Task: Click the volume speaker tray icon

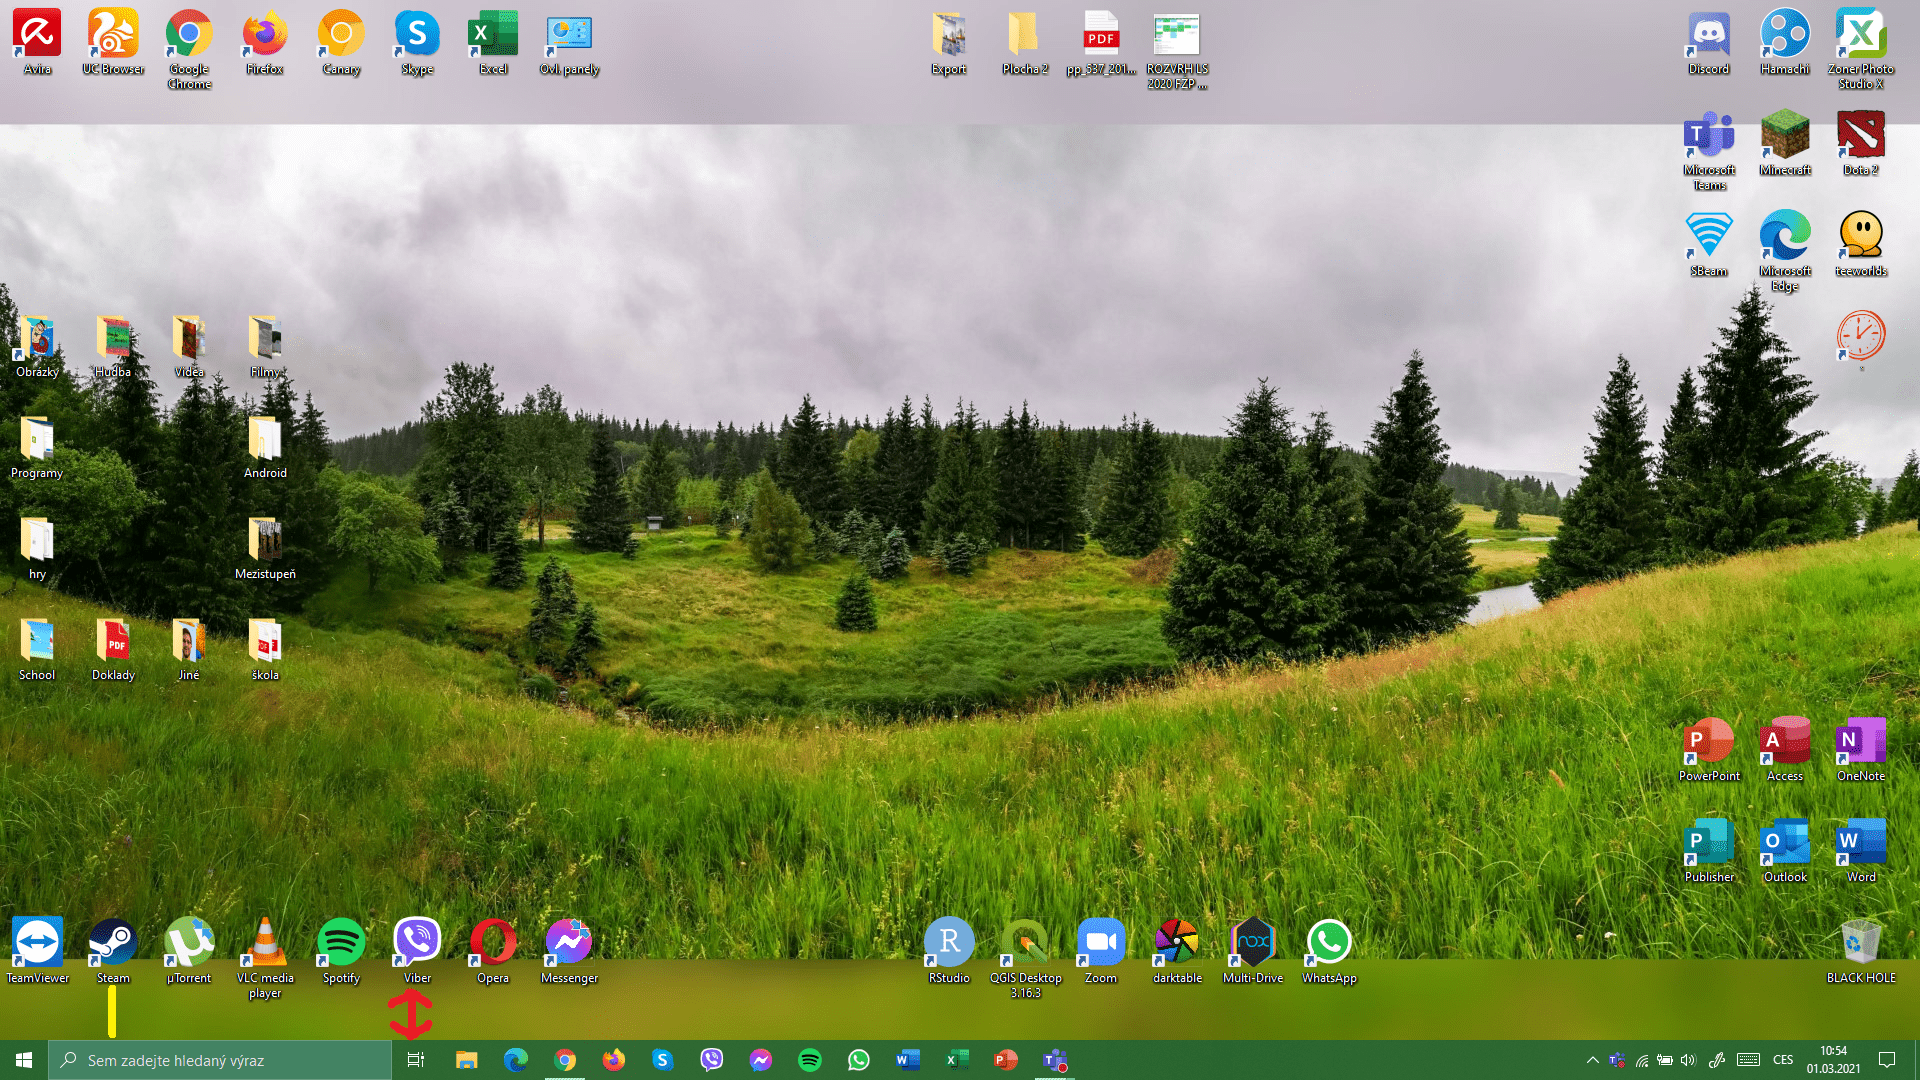Action: (x=1688, y=1060)
